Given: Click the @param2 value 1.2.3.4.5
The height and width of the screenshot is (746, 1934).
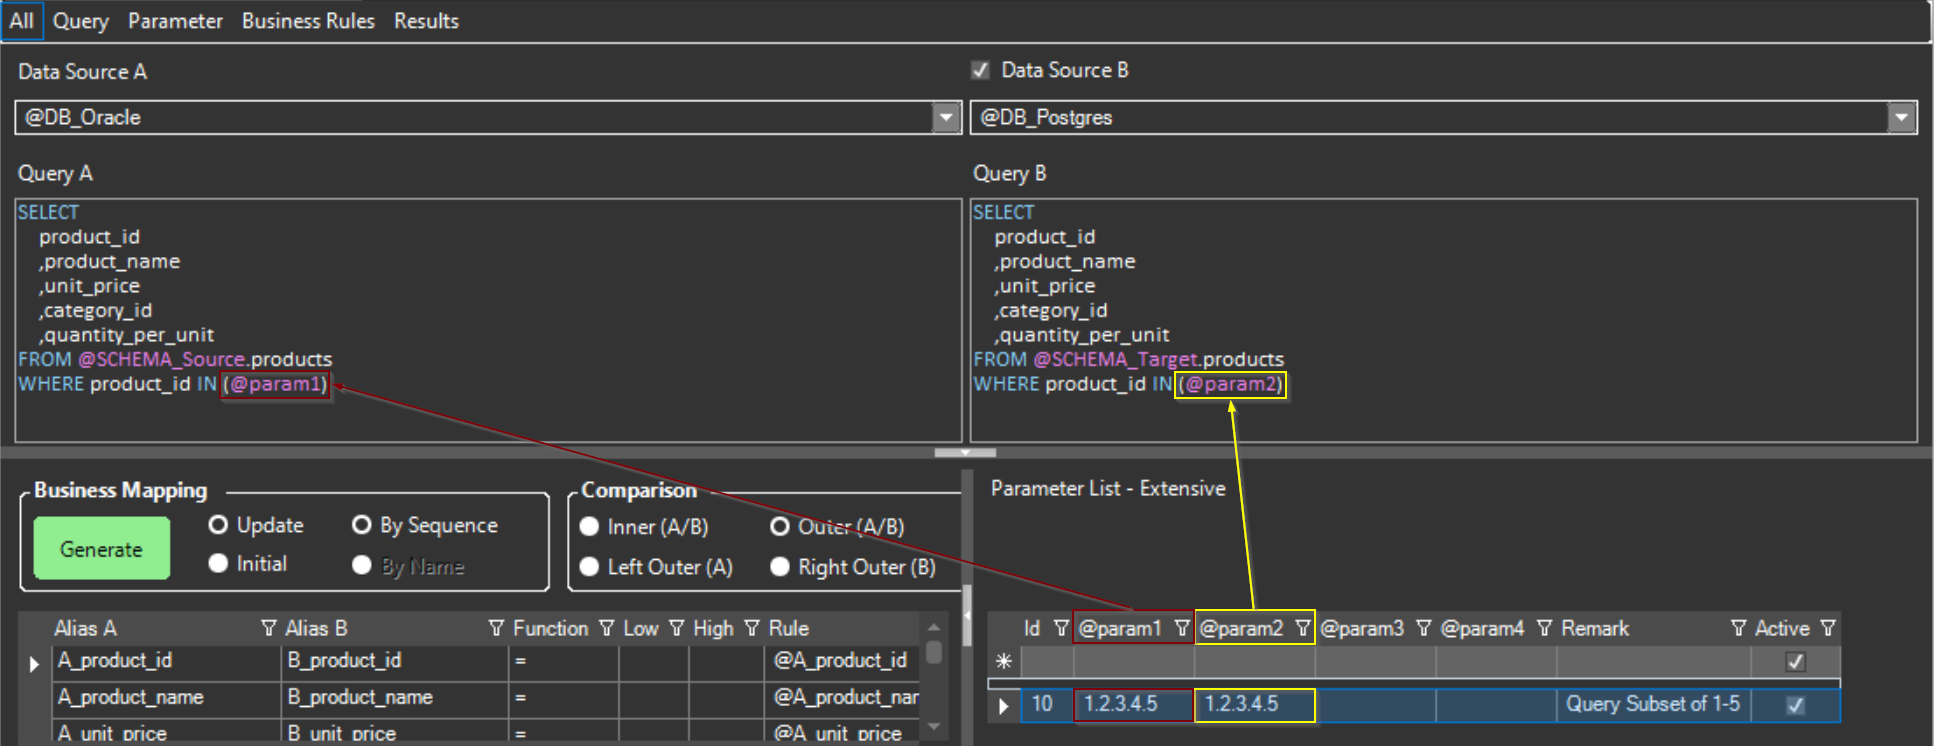Looking at the screenshot, I should click(1254, 704).
